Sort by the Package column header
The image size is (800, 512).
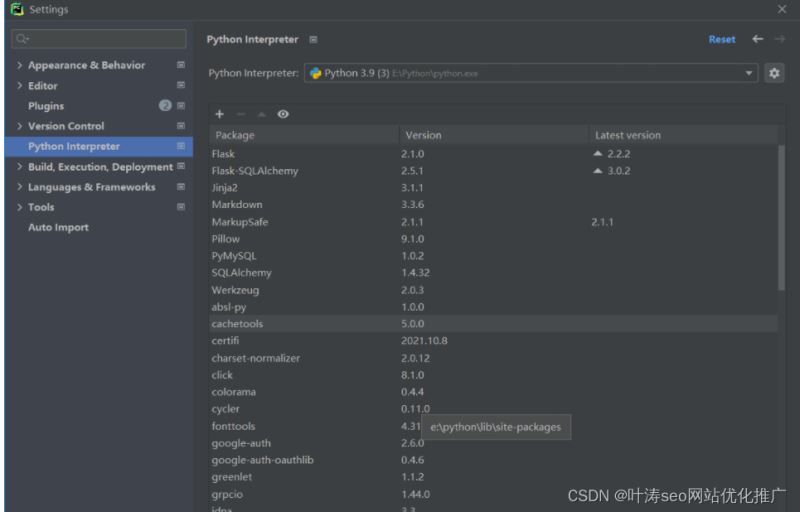pos(304,135)
